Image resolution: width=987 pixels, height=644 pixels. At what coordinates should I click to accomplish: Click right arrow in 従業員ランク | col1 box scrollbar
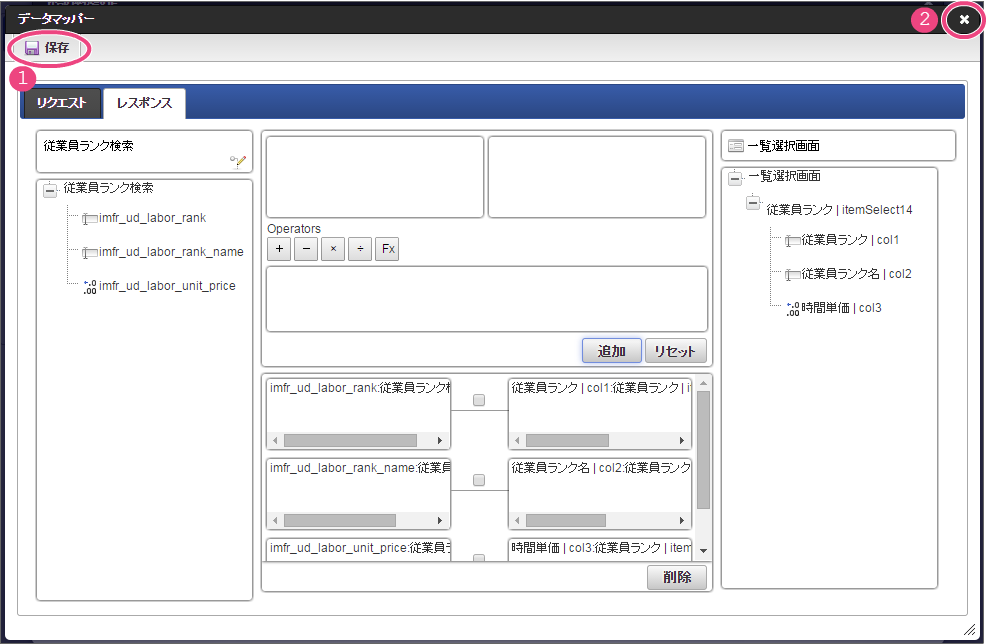pyautogui.click(x=681, y=441)
